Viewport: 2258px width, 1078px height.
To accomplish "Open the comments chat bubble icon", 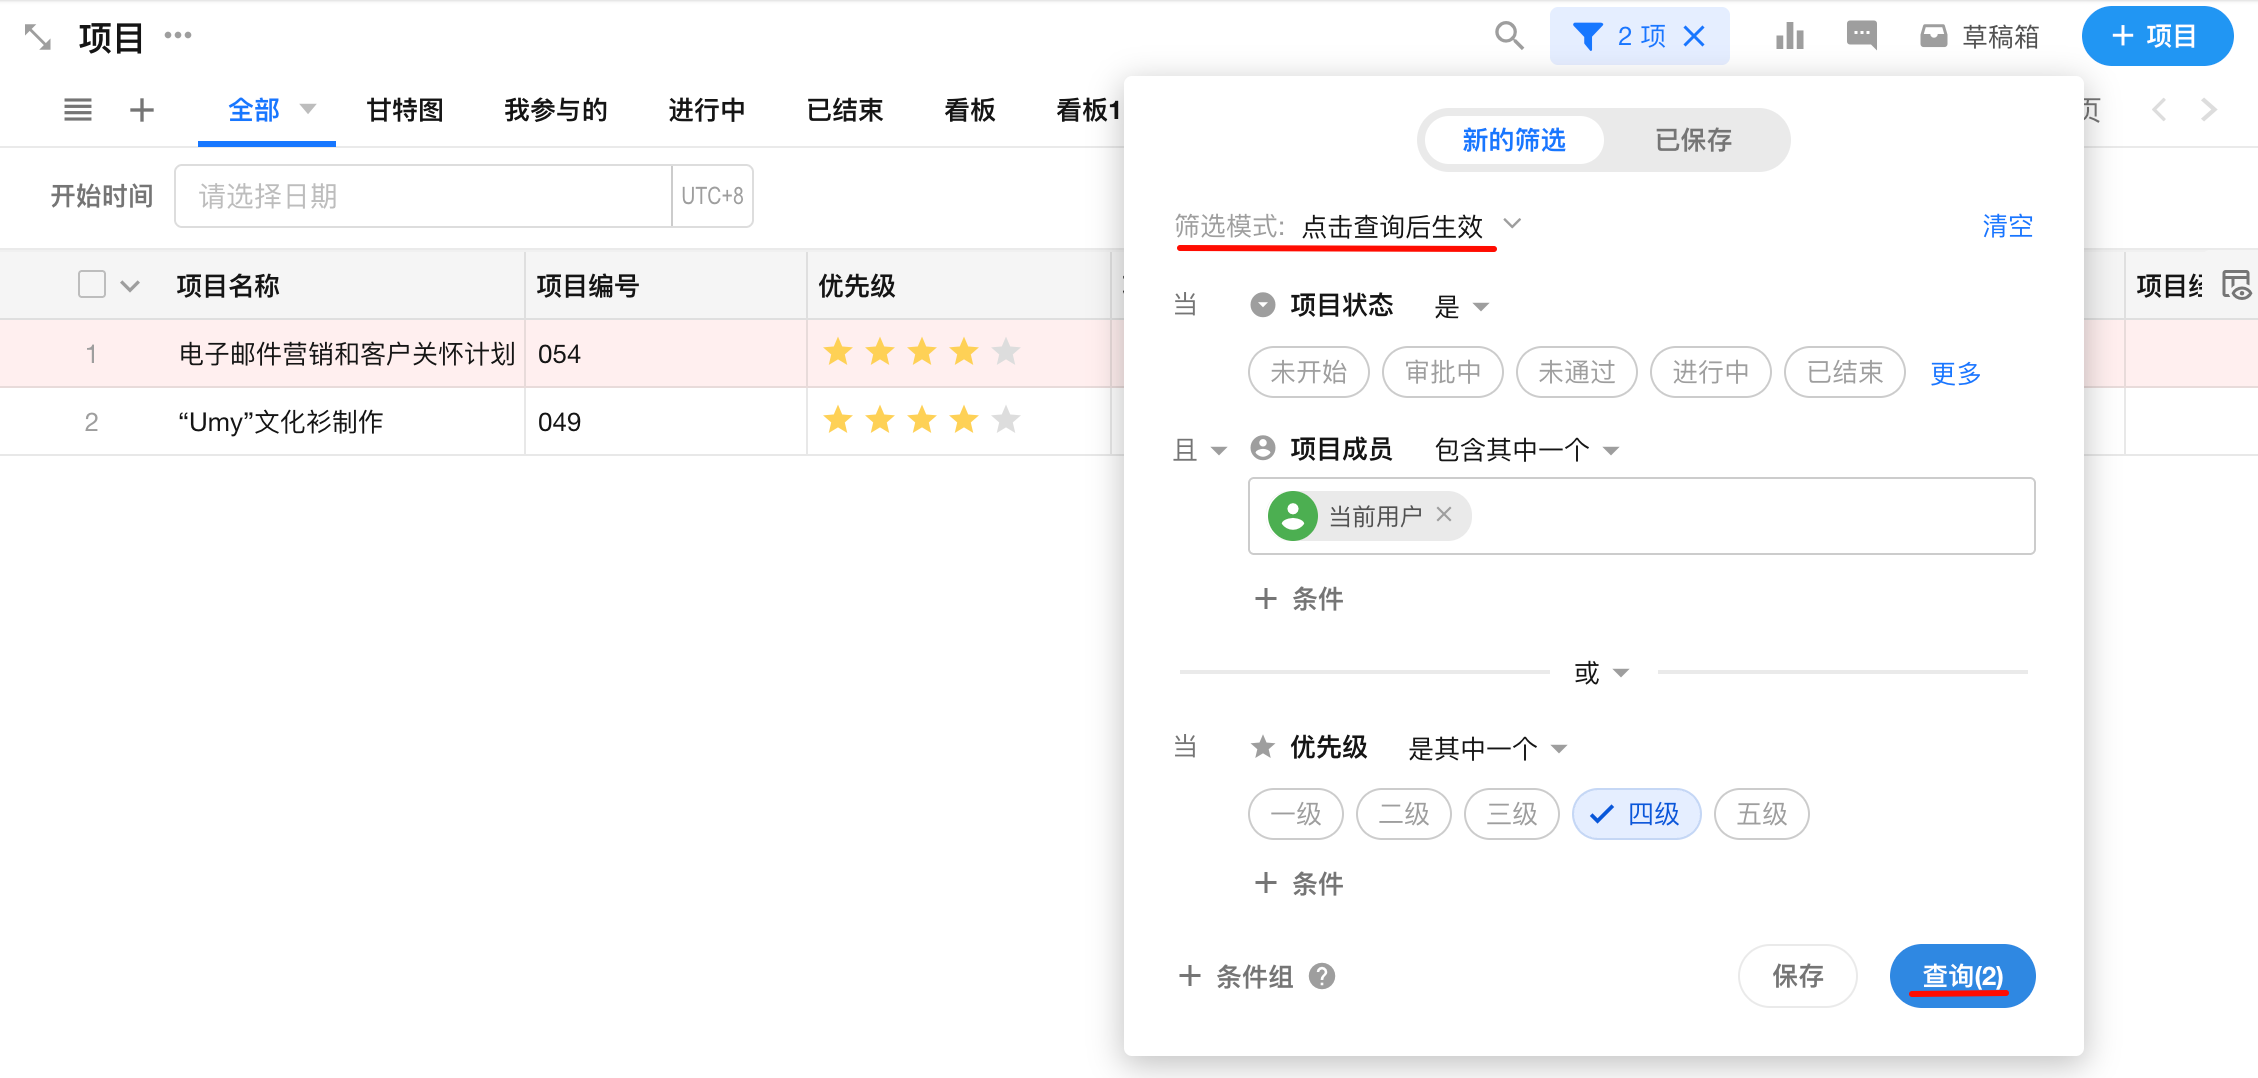I will pos(1861,36).
